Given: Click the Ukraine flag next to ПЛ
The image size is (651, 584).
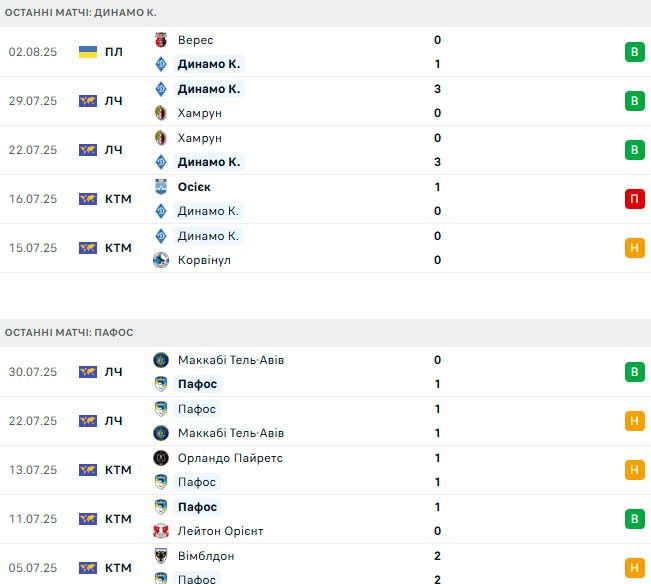Looking at the screenshot, I should [x=88, y=52].
